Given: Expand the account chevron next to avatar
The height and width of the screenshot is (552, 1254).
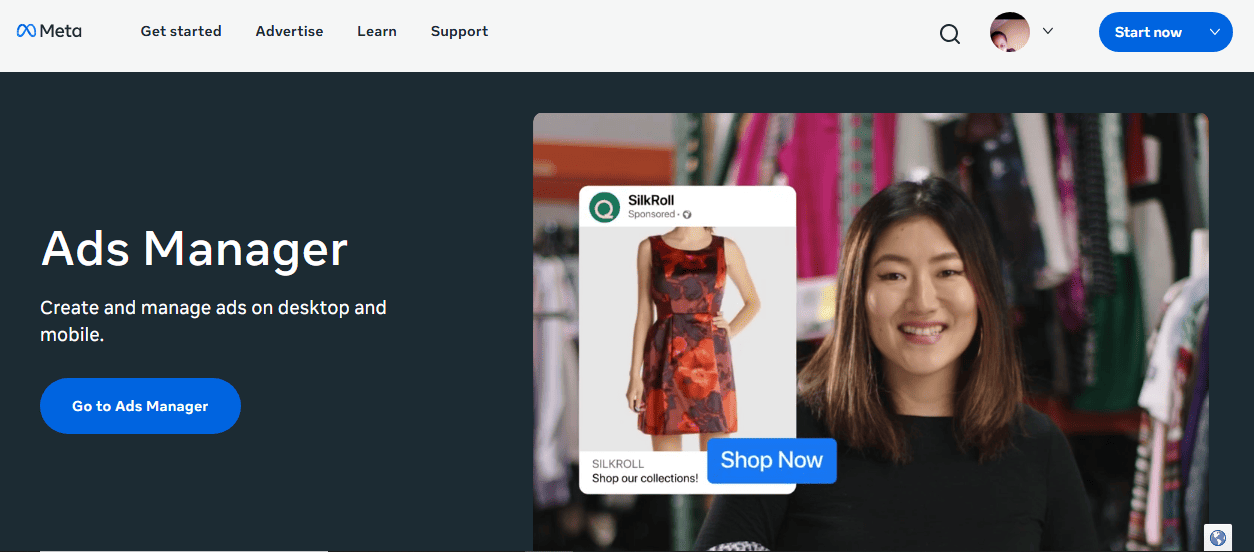Looking at the screenshot, I should (x=1048, y=31).
